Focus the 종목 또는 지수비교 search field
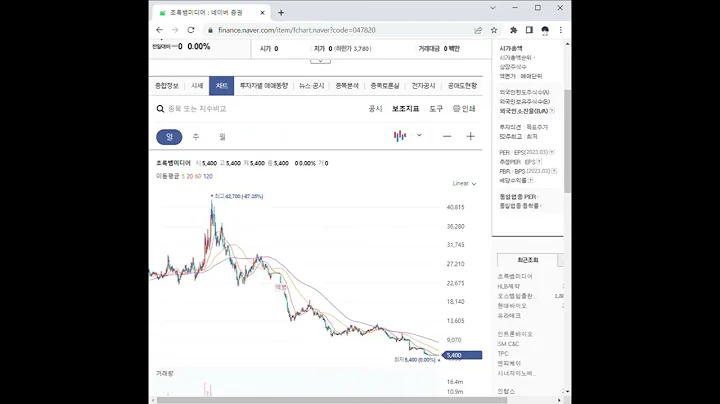This screenshot has width=720, height=404. [197, 109]
